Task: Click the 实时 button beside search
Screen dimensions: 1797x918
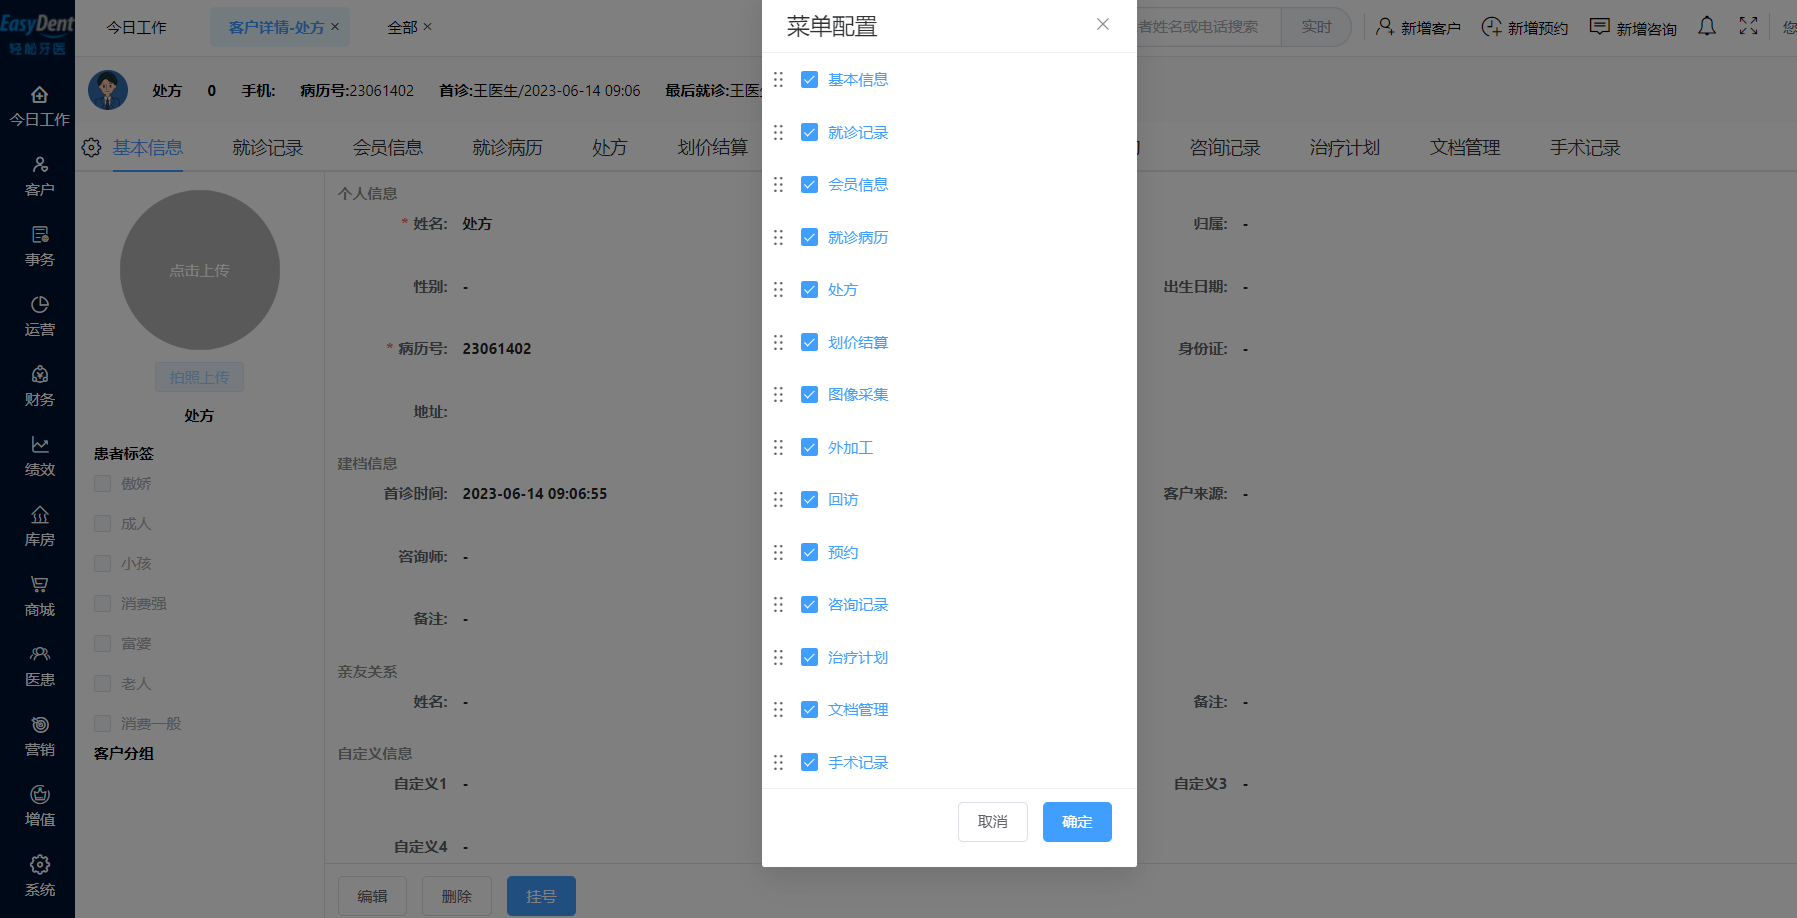Action: pos(1316,27)
